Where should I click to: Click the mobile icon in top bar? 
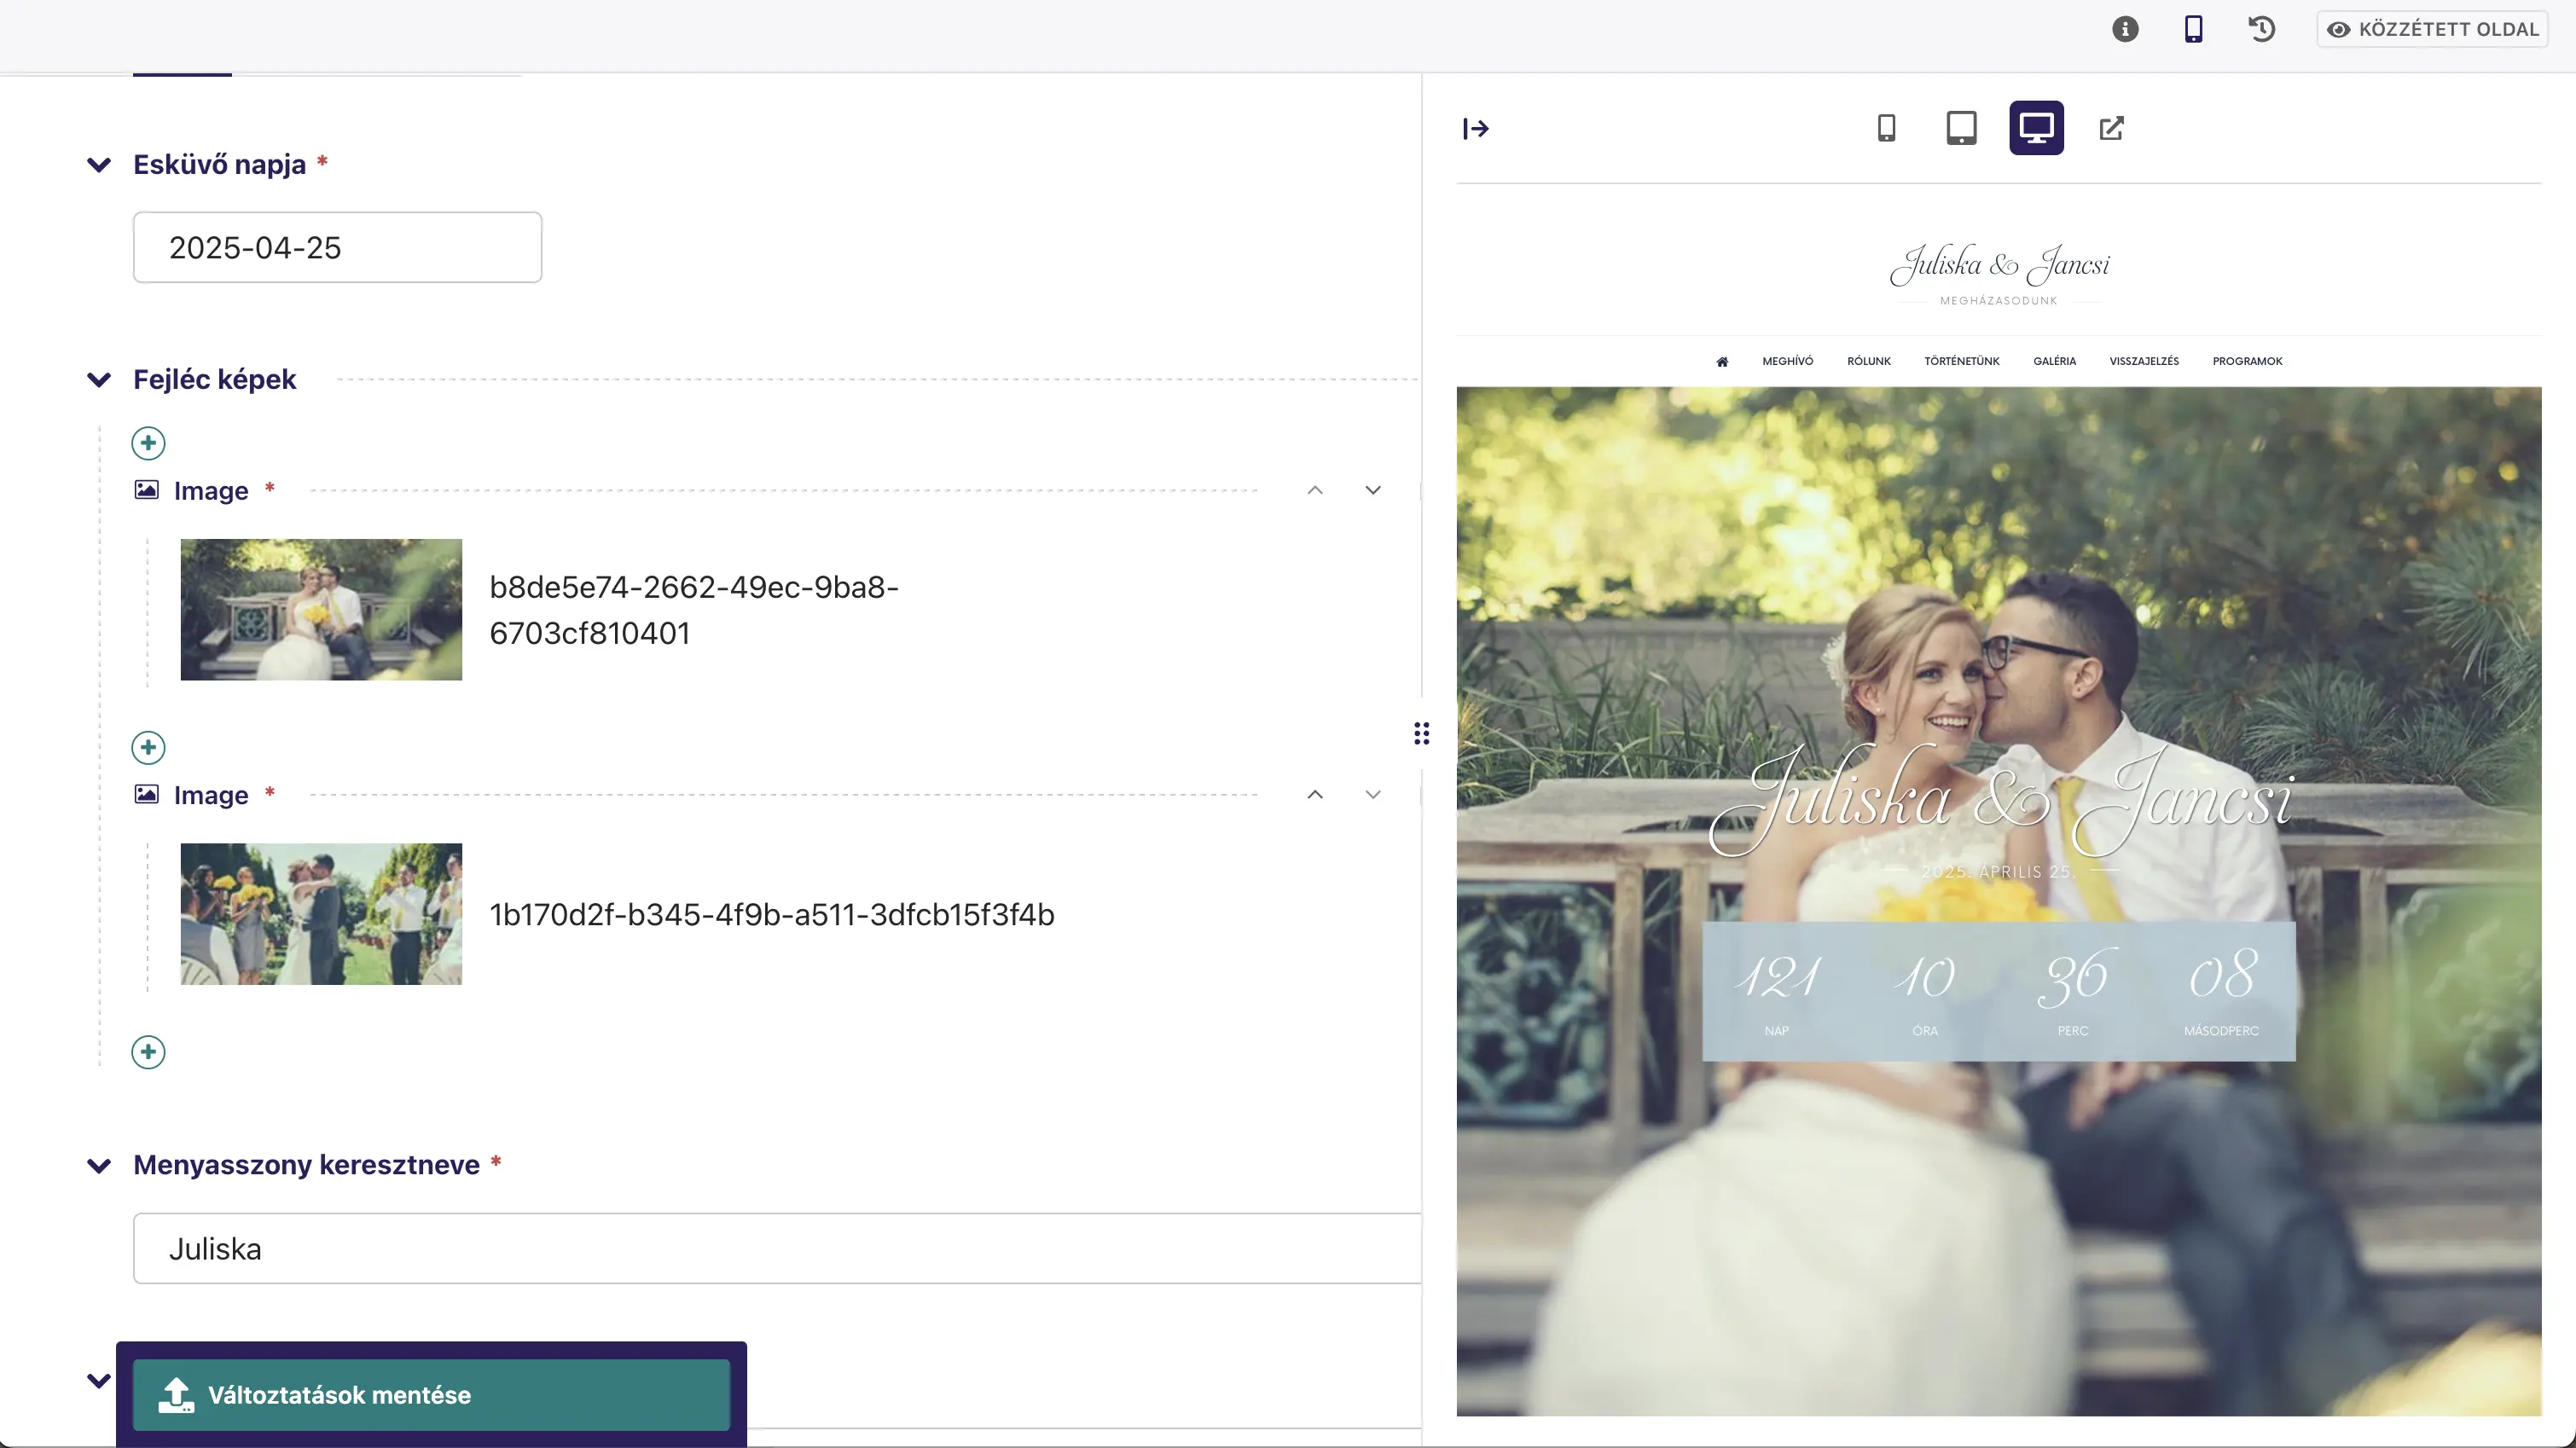pos(2193,29)
